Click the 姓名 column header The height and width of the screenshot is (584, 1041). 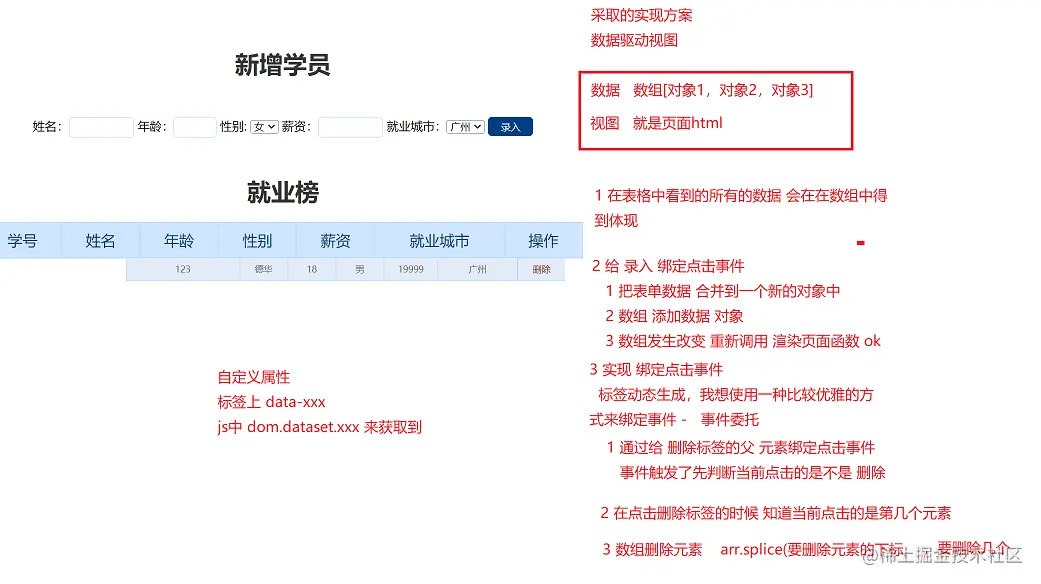(100, 241)
